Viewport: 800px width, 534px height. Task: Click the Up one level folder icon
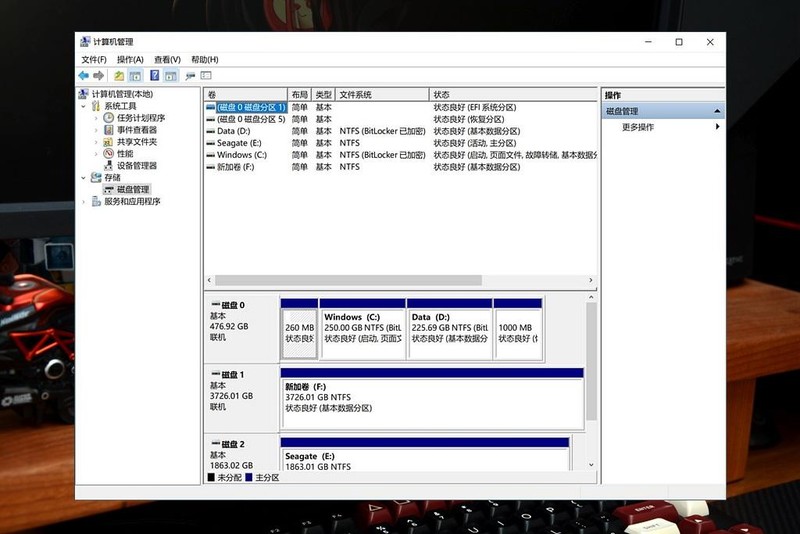tap(119, 75)
